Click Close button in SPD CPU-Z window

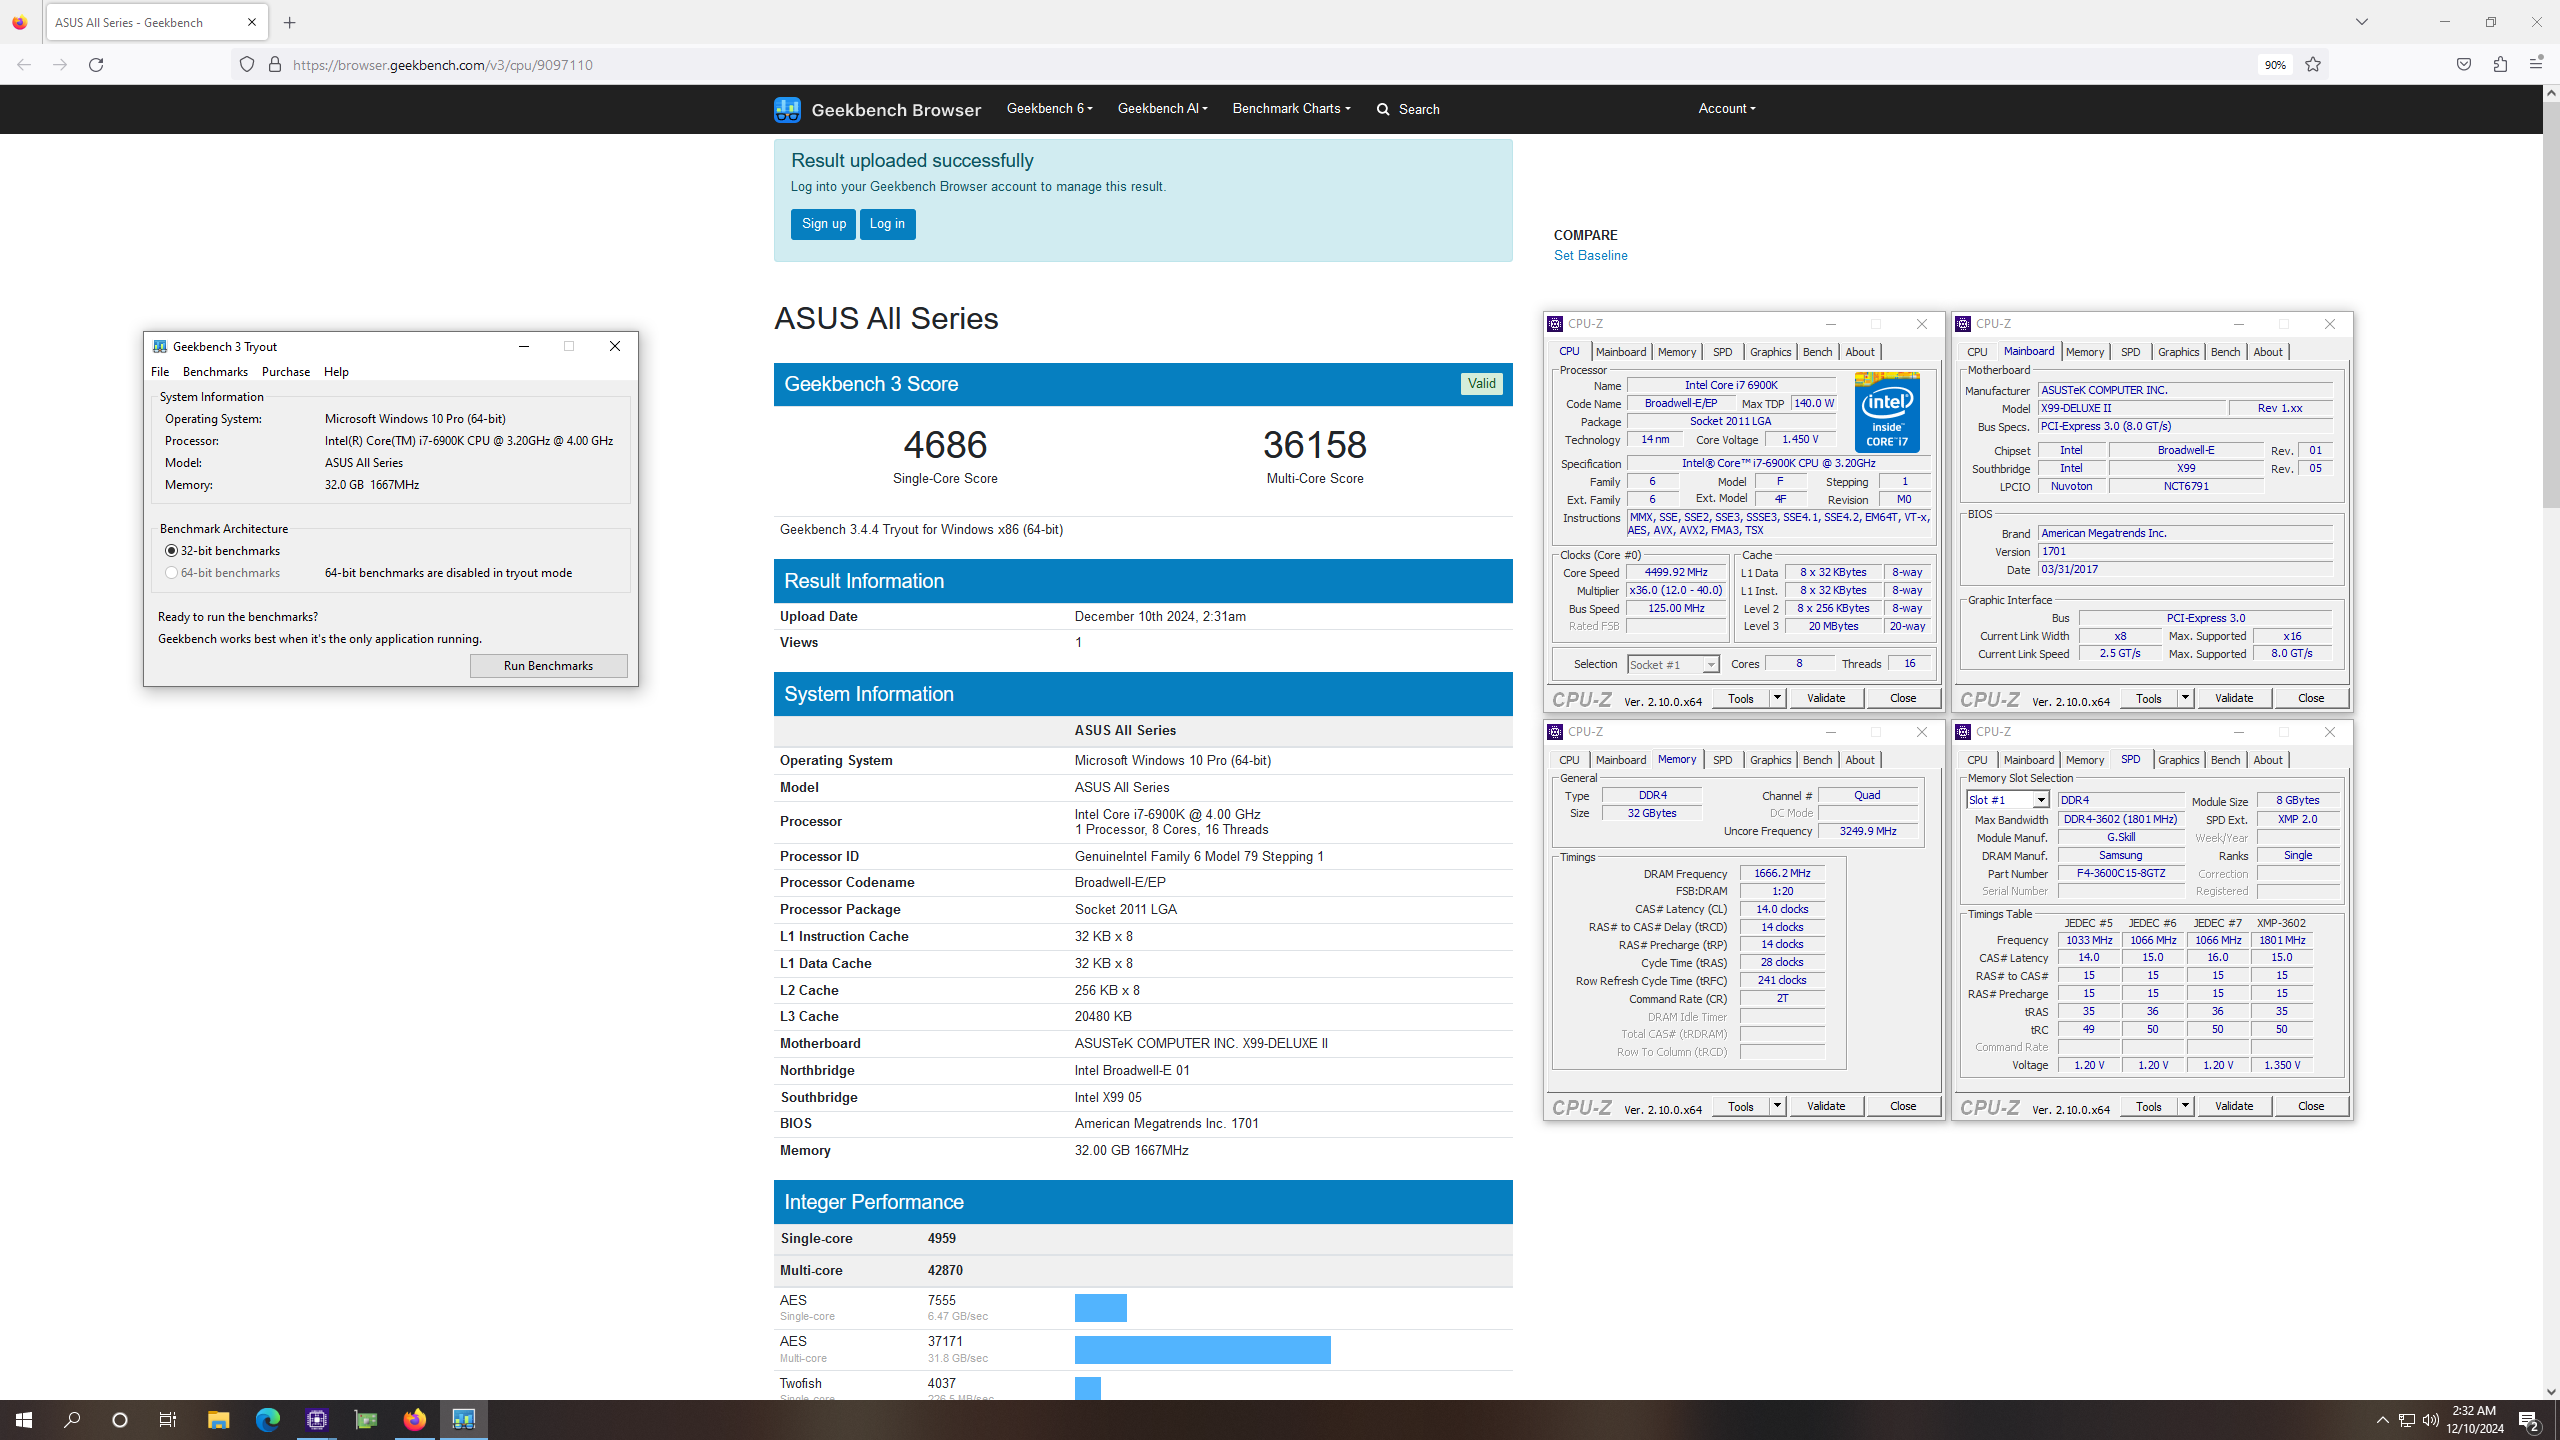coord(2311,1106)
